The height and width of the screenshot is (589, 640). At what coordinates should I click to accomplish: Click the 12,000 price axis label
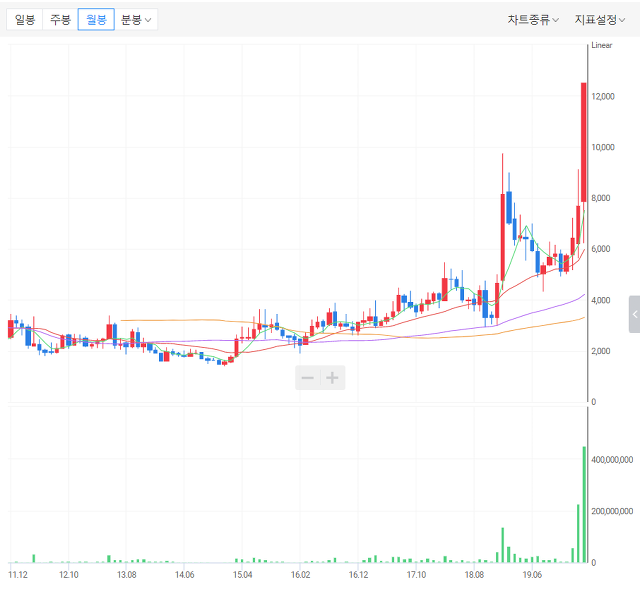coord(603,97)
